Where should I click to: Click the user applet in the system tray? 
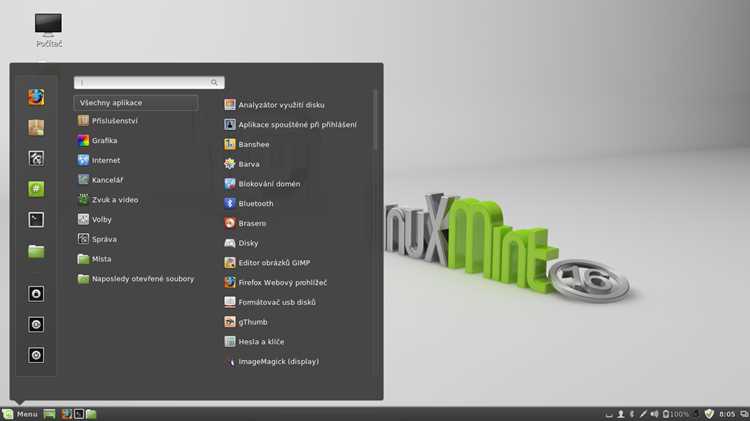pos(620,414)
